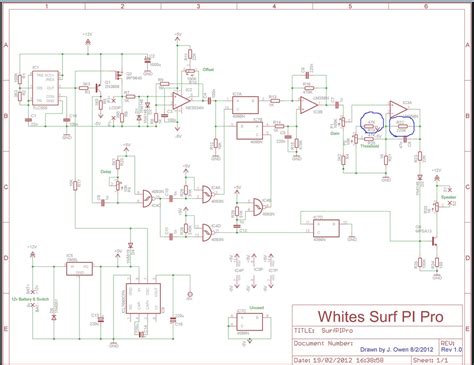Click the IC5 7805L regulator block

79,269
